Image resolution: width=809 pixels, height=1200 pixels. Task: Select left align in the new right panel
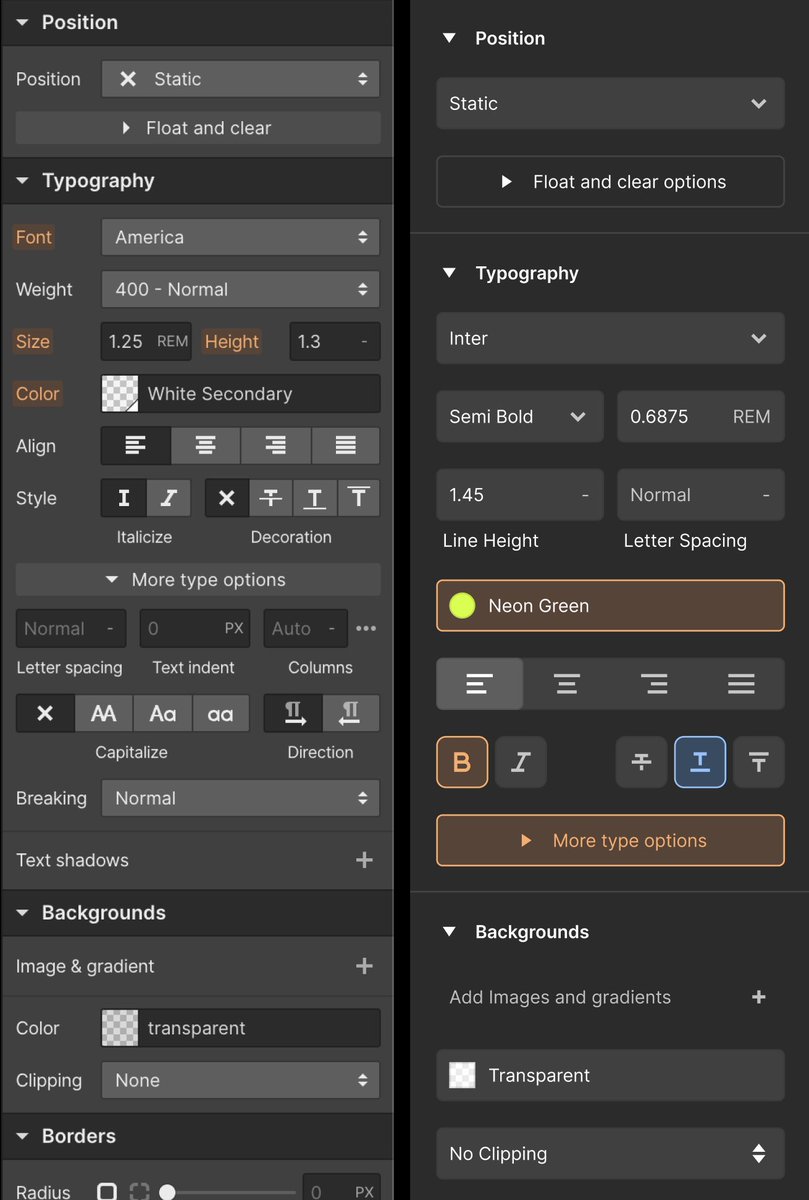click(x=480, y=684)
